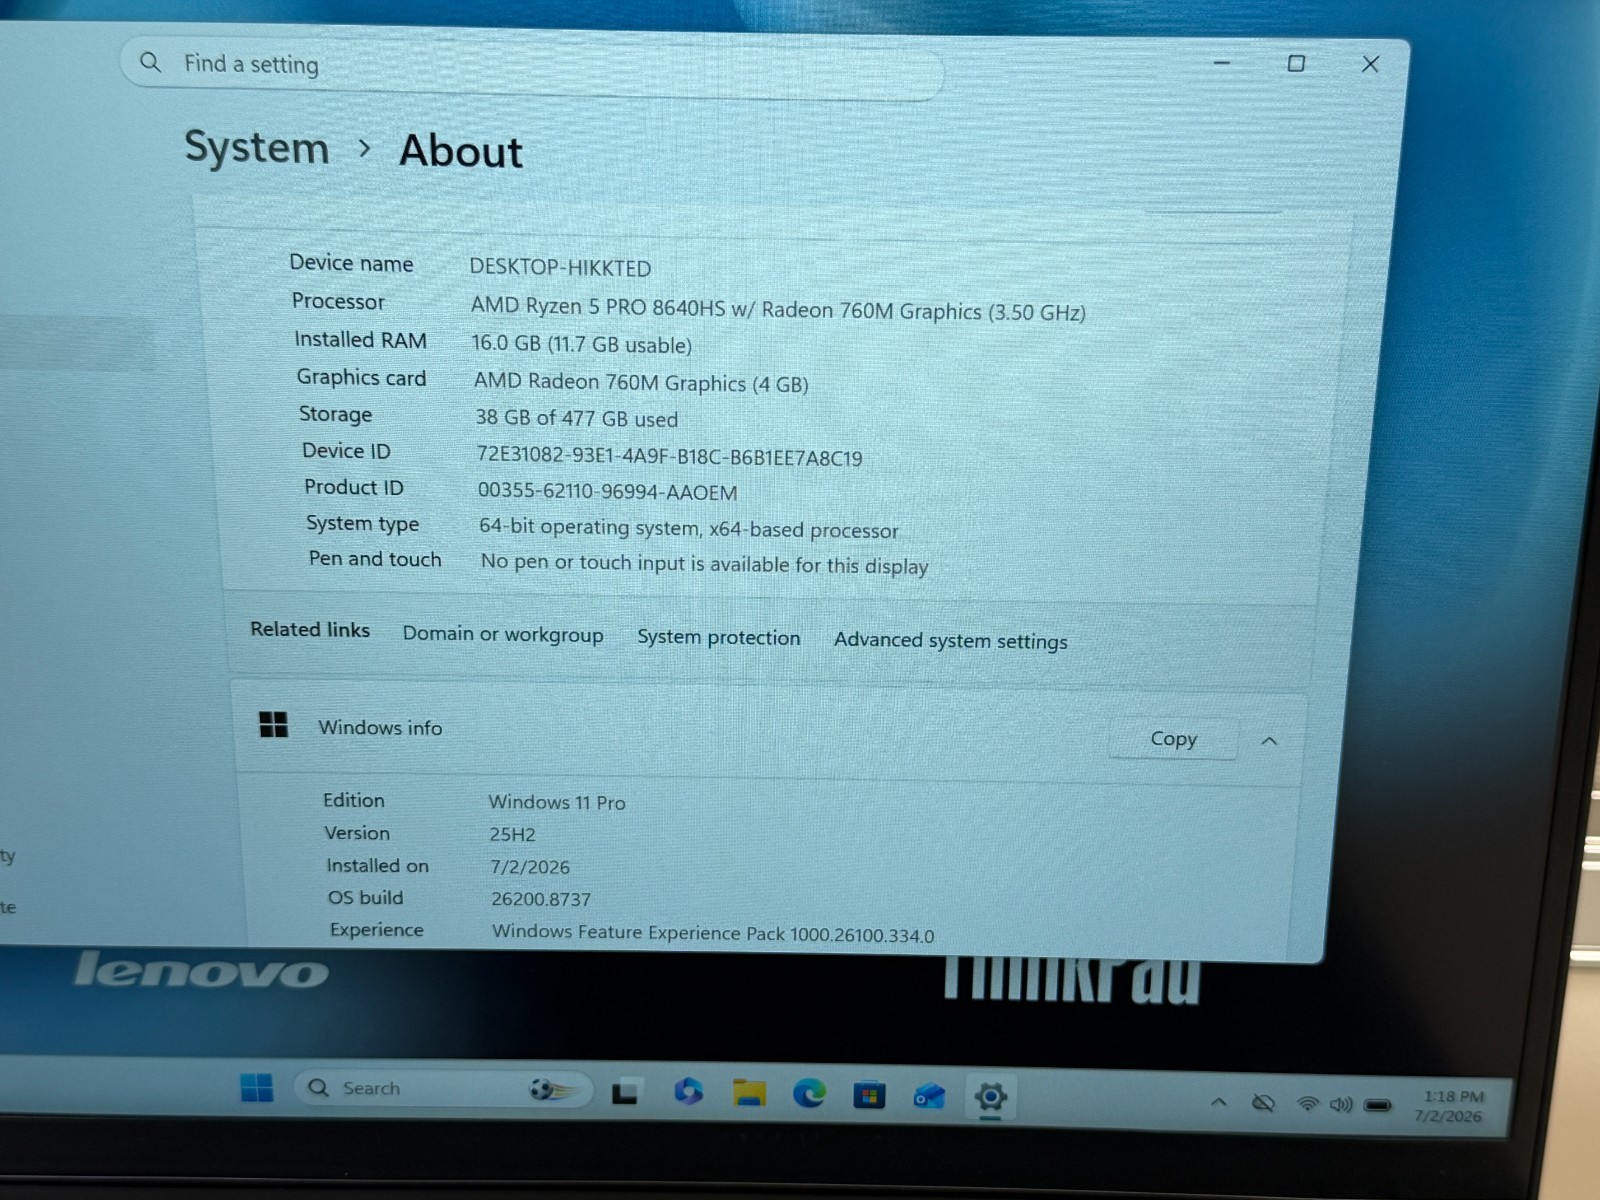Select the AMD Ryzen 5 PRO 8640HS processor text

(x=778, y=310)
